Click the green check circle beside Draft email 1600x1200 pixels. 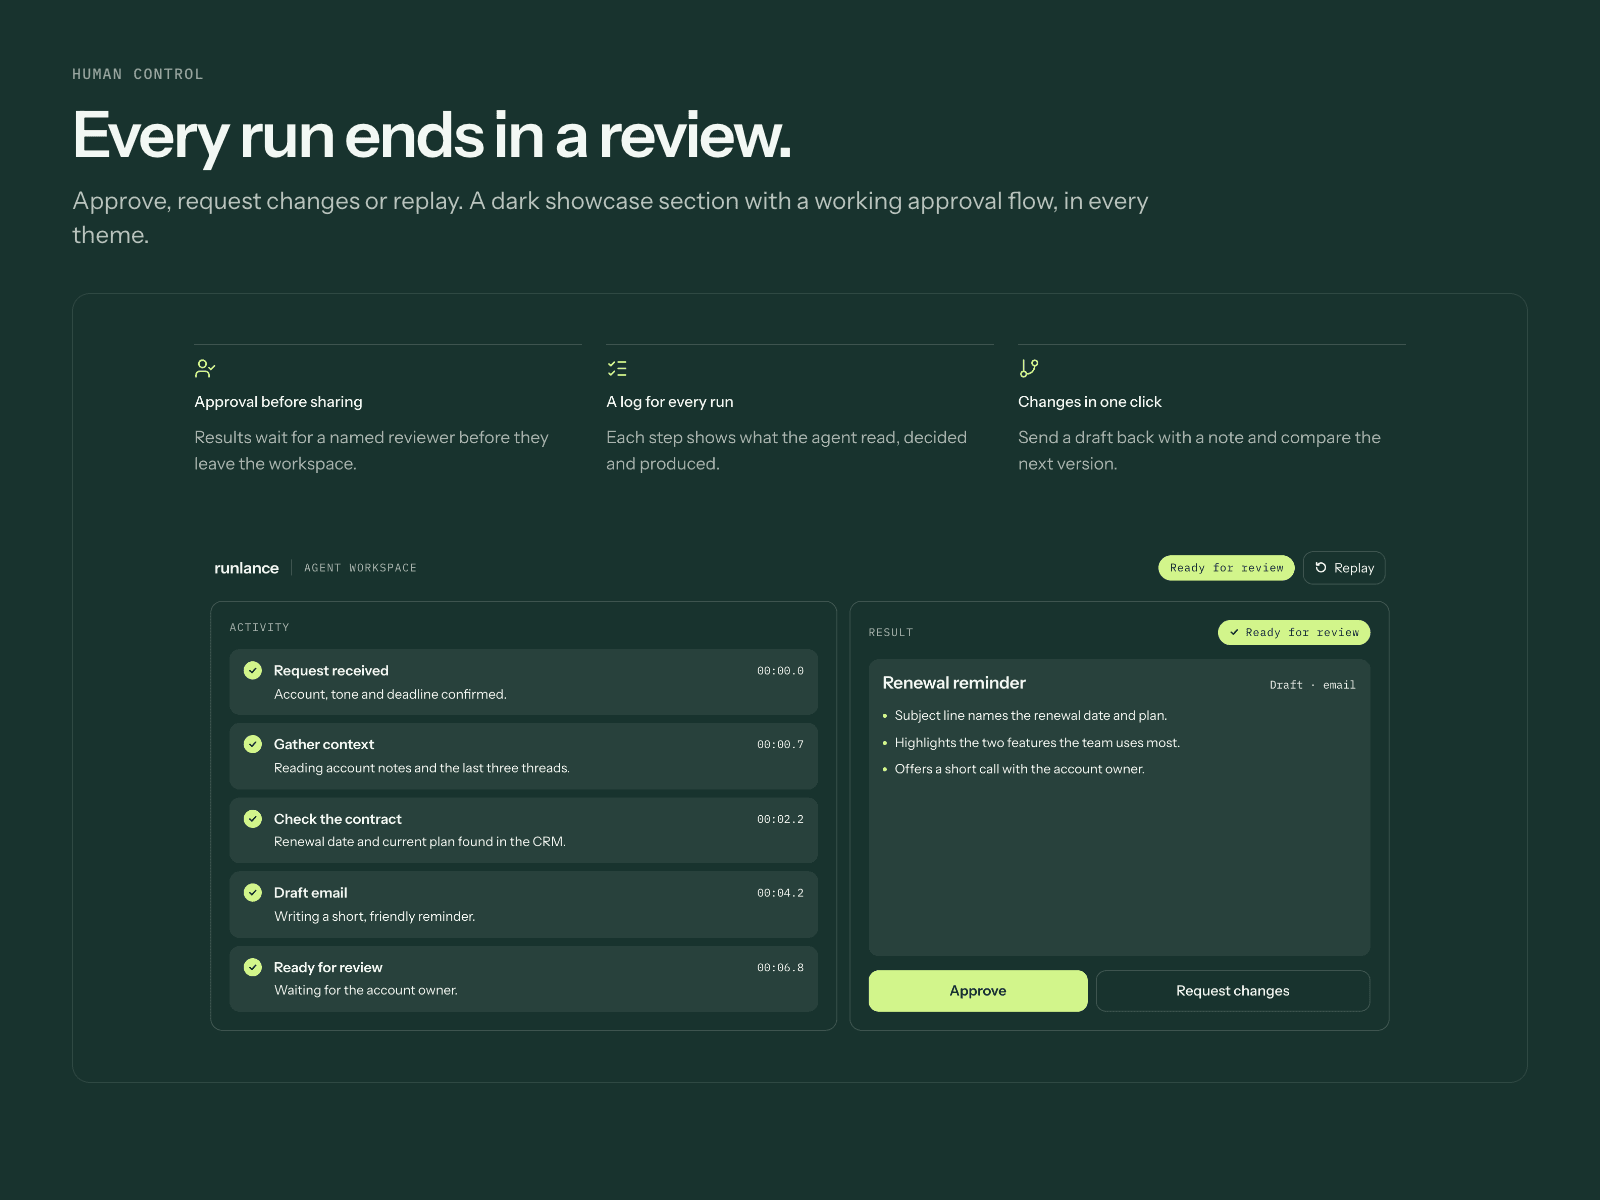pyautogui.click(x=253, y=892)
